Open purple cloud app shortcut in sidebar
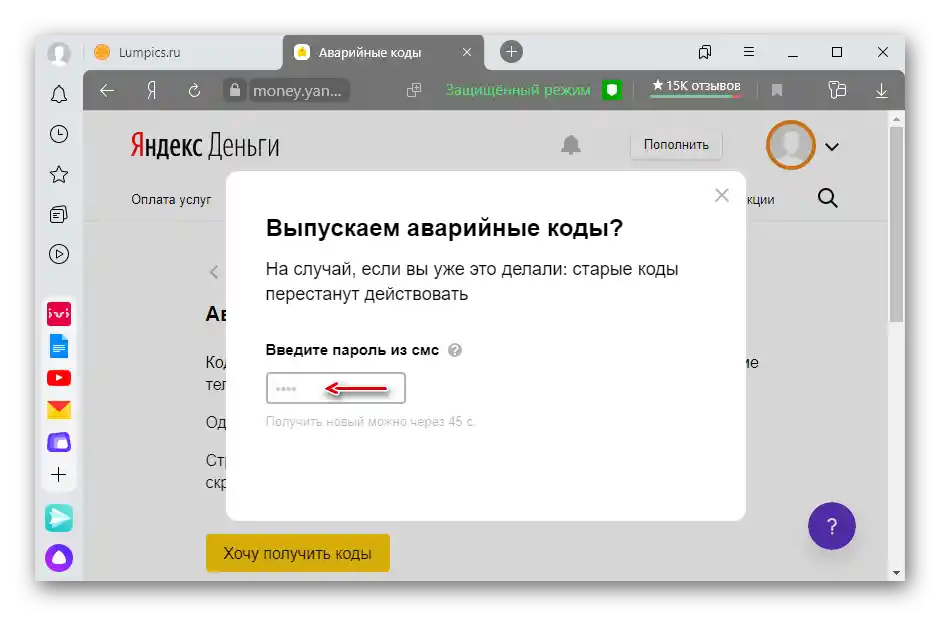This screenshot has width=940, height=626. coord(59,443)
